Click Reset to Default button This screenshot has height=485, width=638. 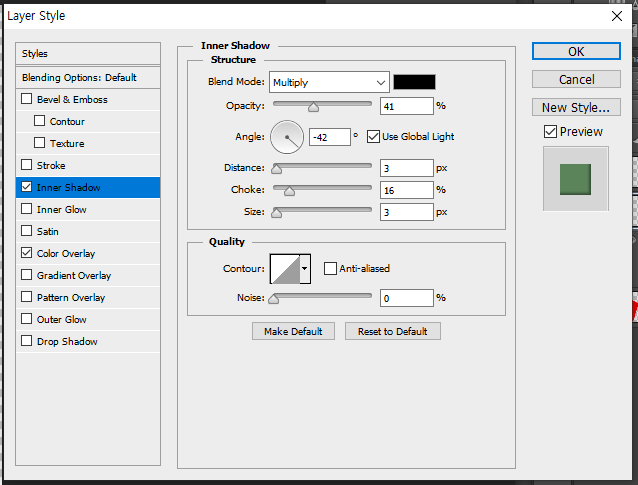(393, 331)
